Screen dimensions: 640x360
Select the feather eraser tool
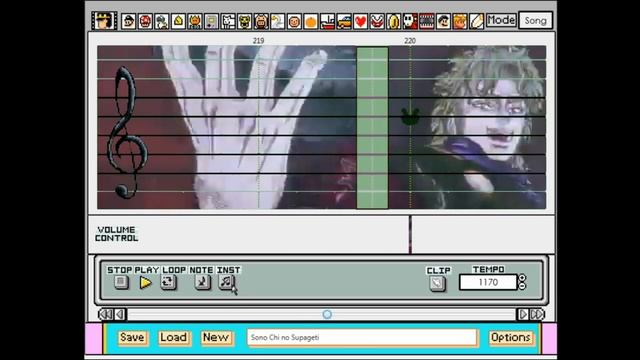coord(476,21)
